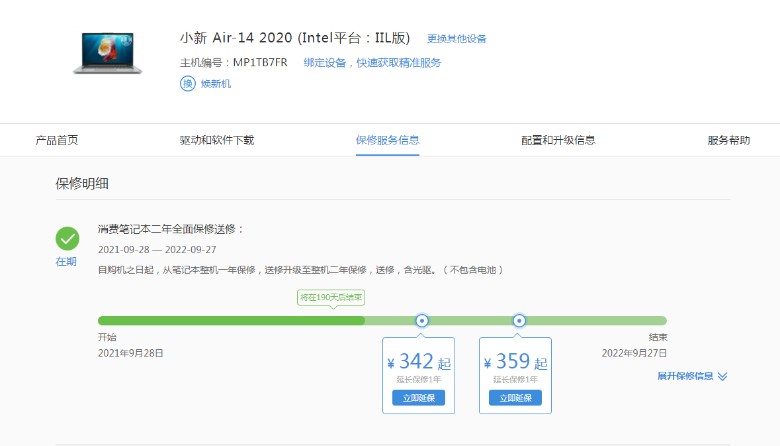
Task: Open 配置和升级信息 tab
Action: click(x=558, y=140)
